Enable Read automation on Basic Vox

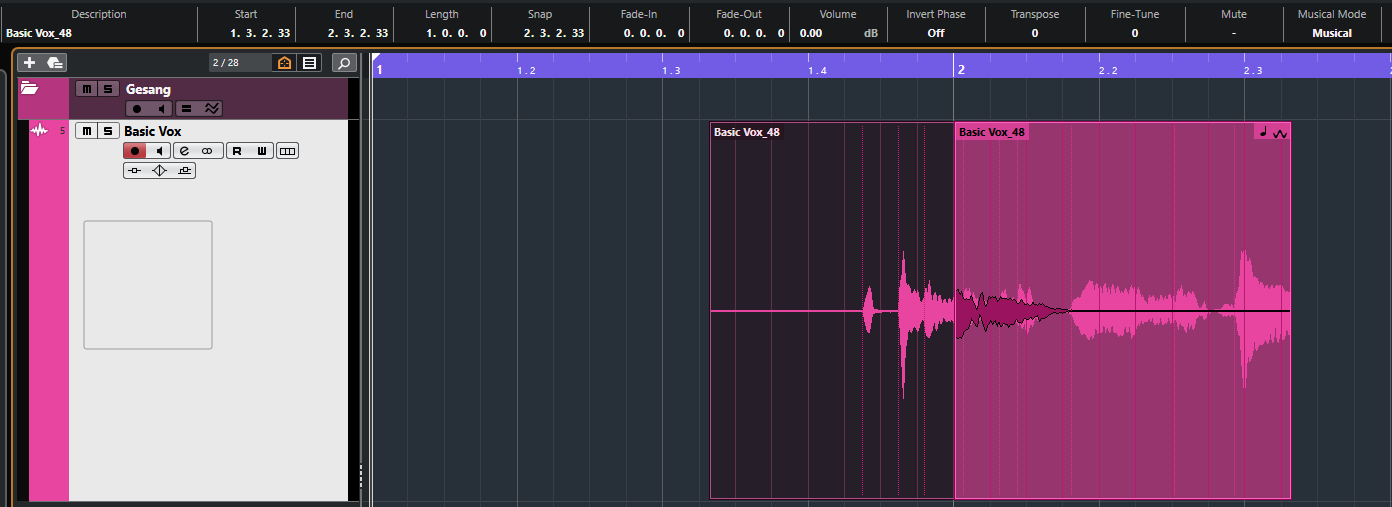(x=238, y=151)
